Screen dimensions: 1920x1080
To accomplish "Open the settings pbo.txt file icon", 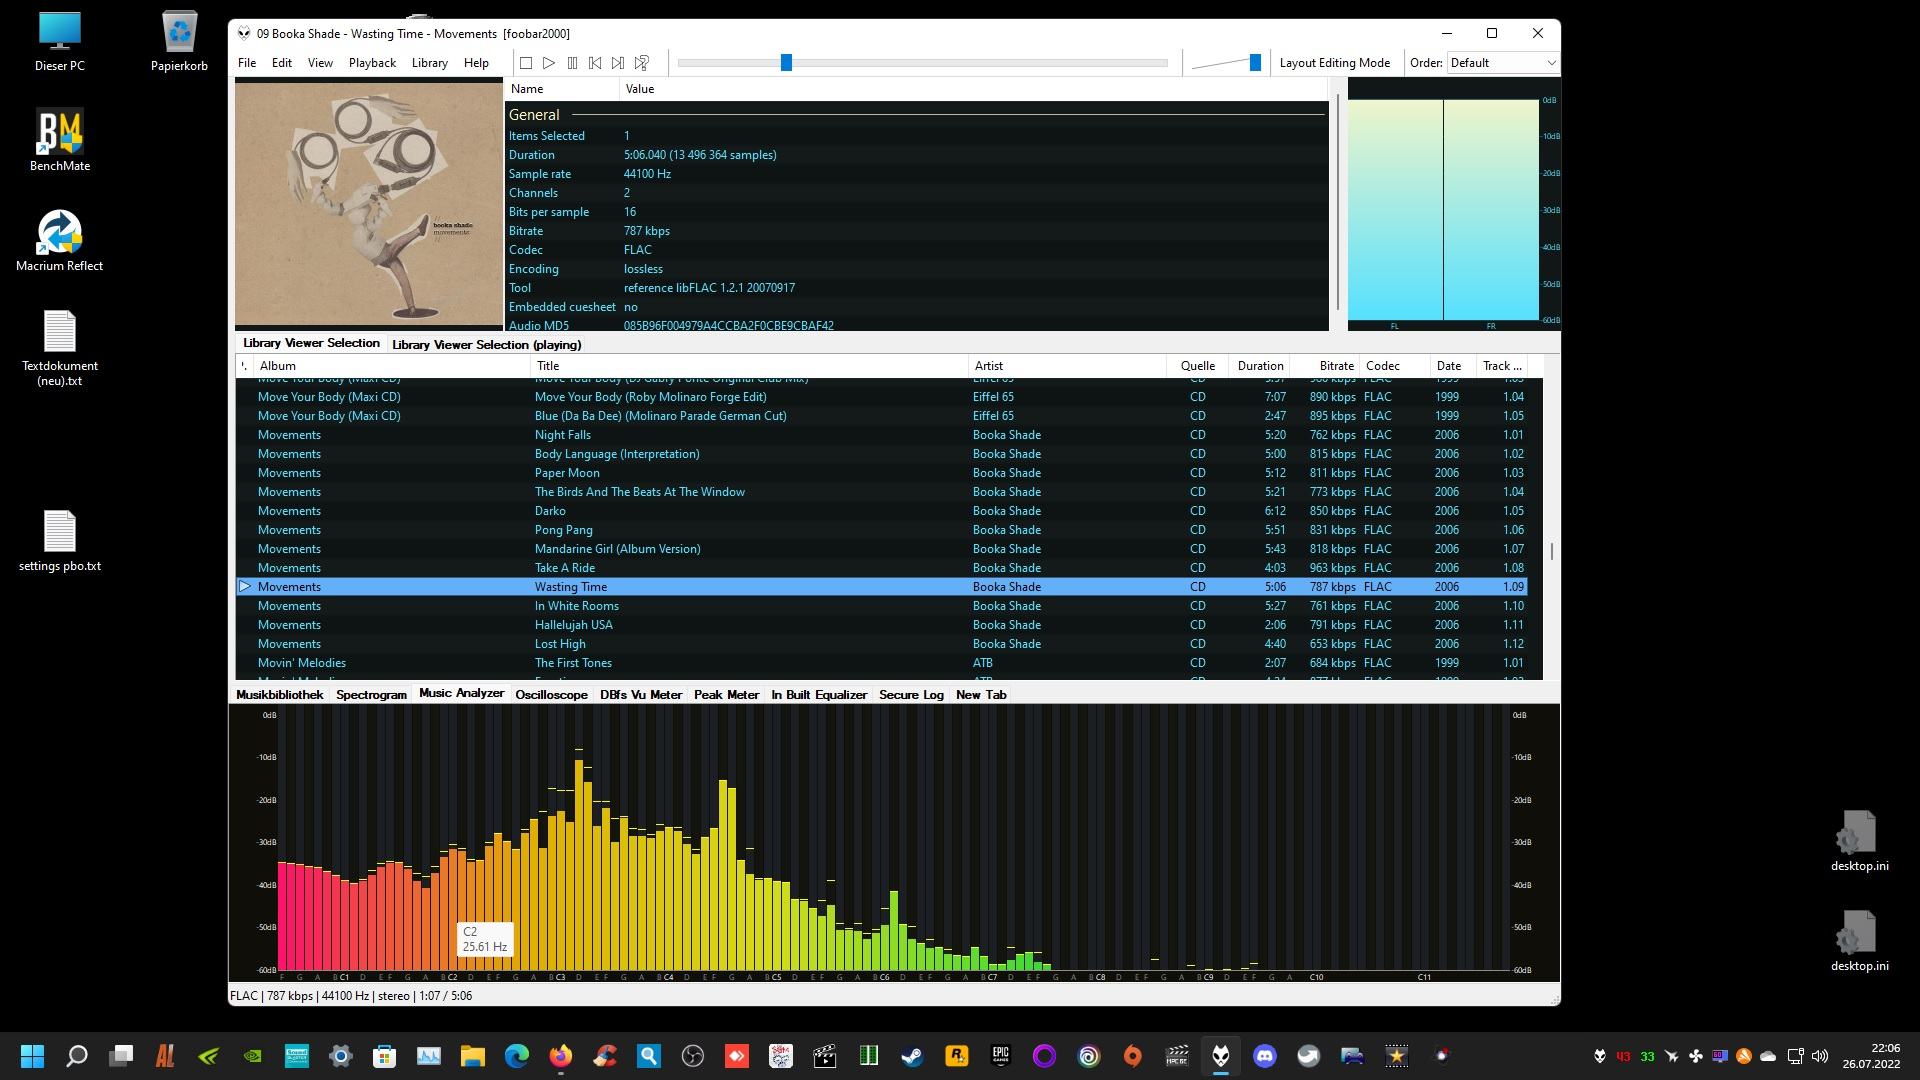I will (x=59, y=541).
